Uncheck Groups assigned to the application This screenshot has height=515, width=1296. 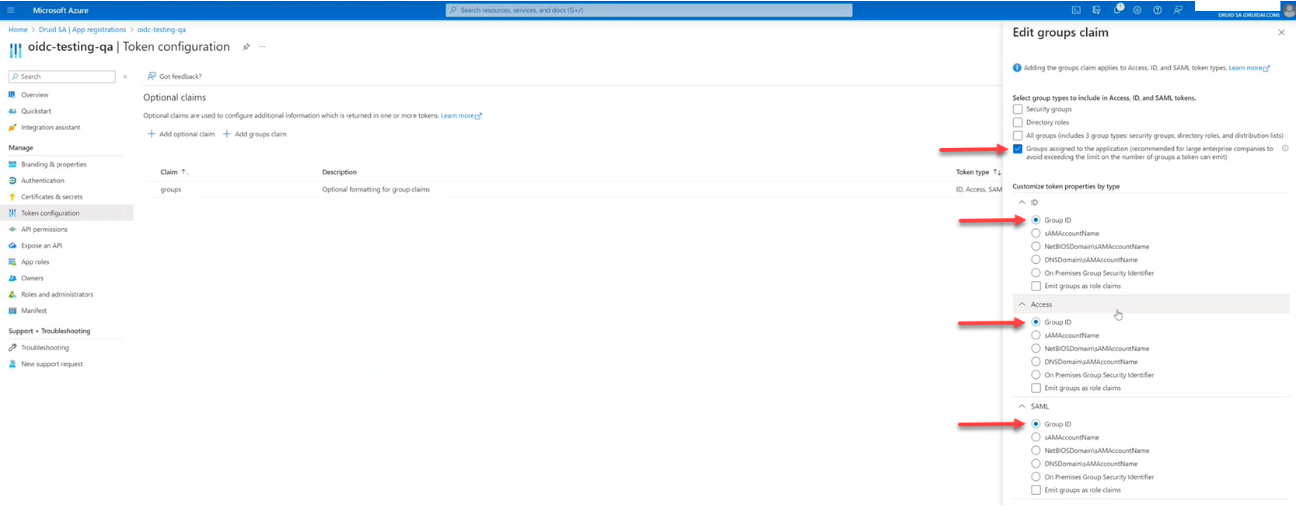(x=1018, y=149)
